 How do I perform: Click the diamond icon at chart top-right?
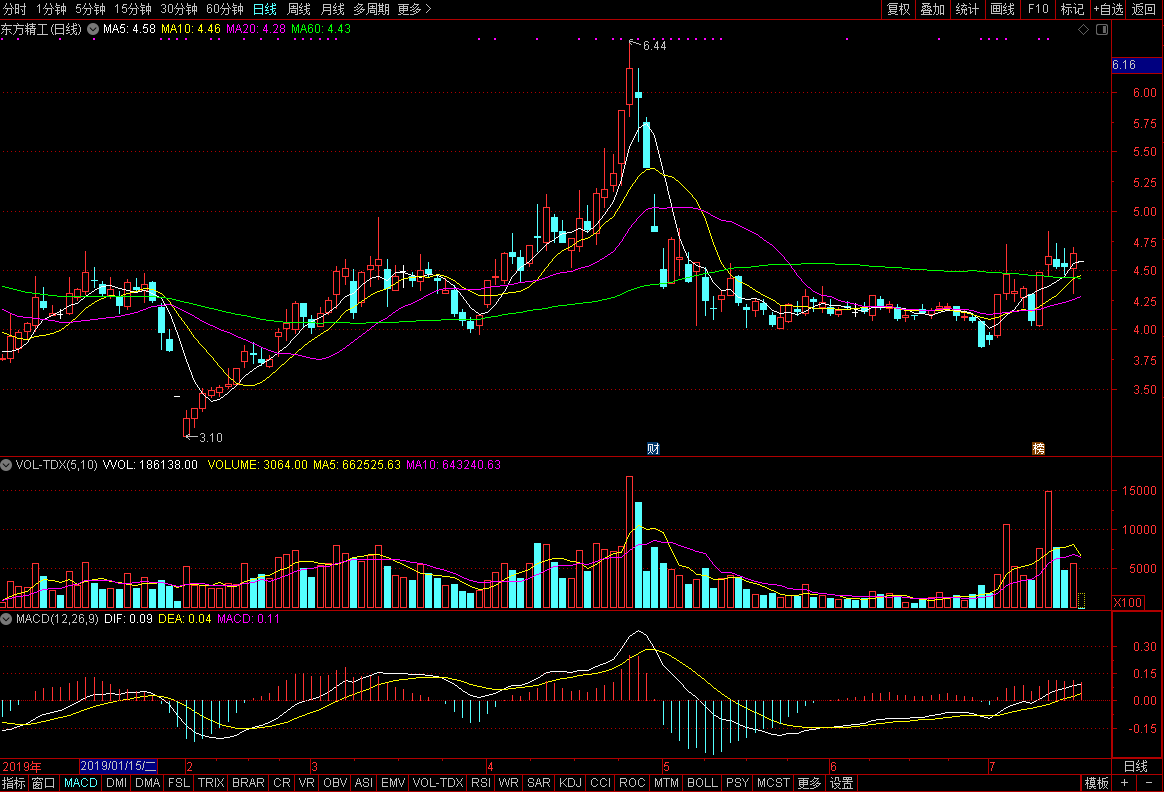(1083, 30)
